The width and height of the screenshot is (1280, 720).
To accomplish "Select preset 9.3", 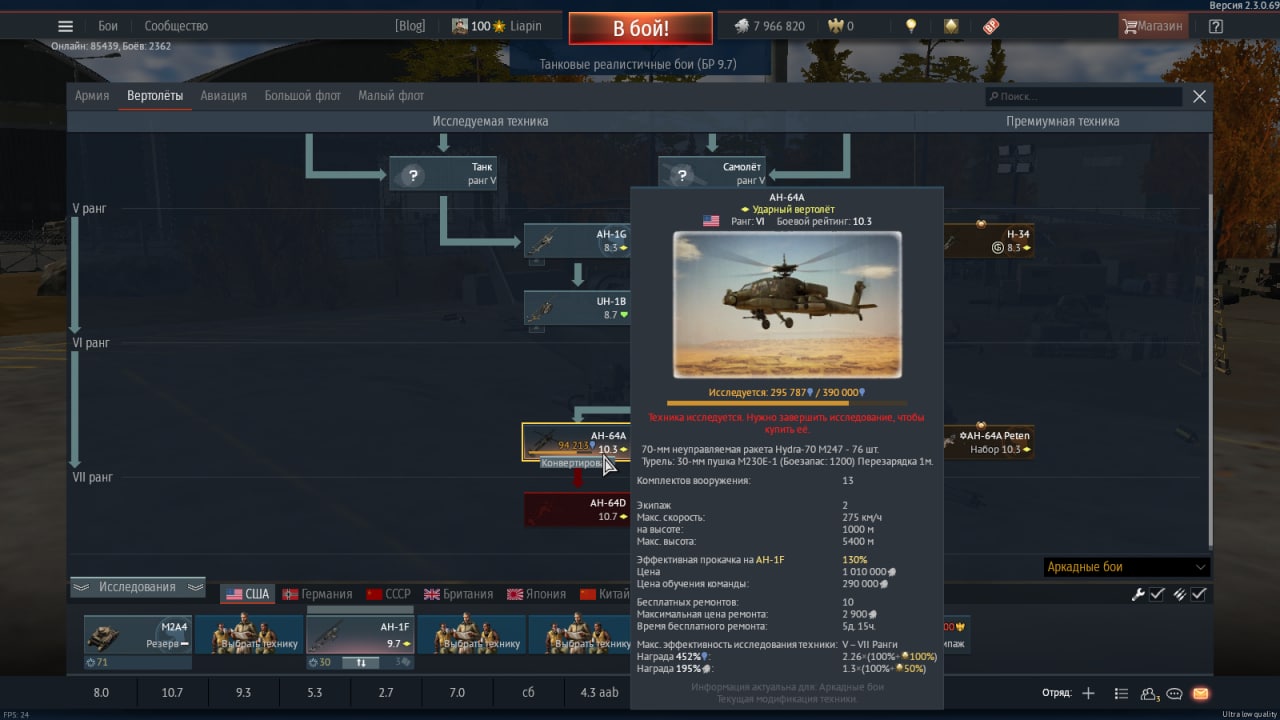I will pos(243,692).
